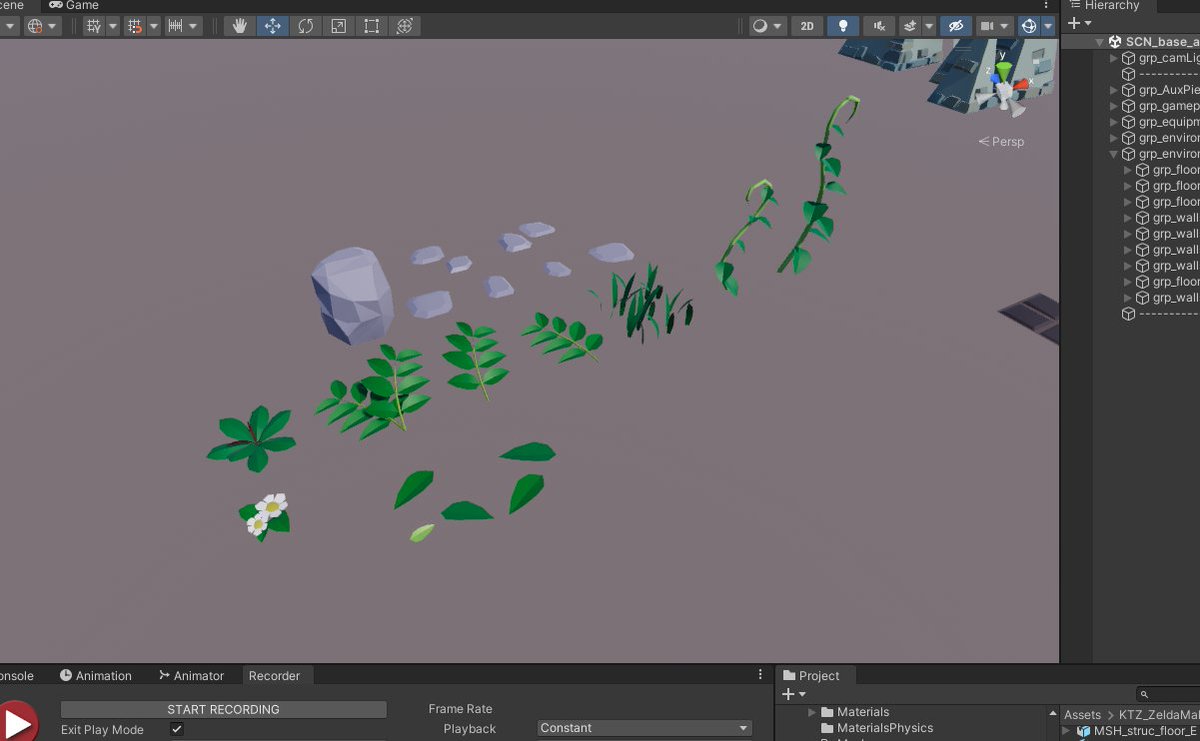Viewport: 1200px width, 741px height.
Task: Switch to the Game tab
Action: click(74, 5)
